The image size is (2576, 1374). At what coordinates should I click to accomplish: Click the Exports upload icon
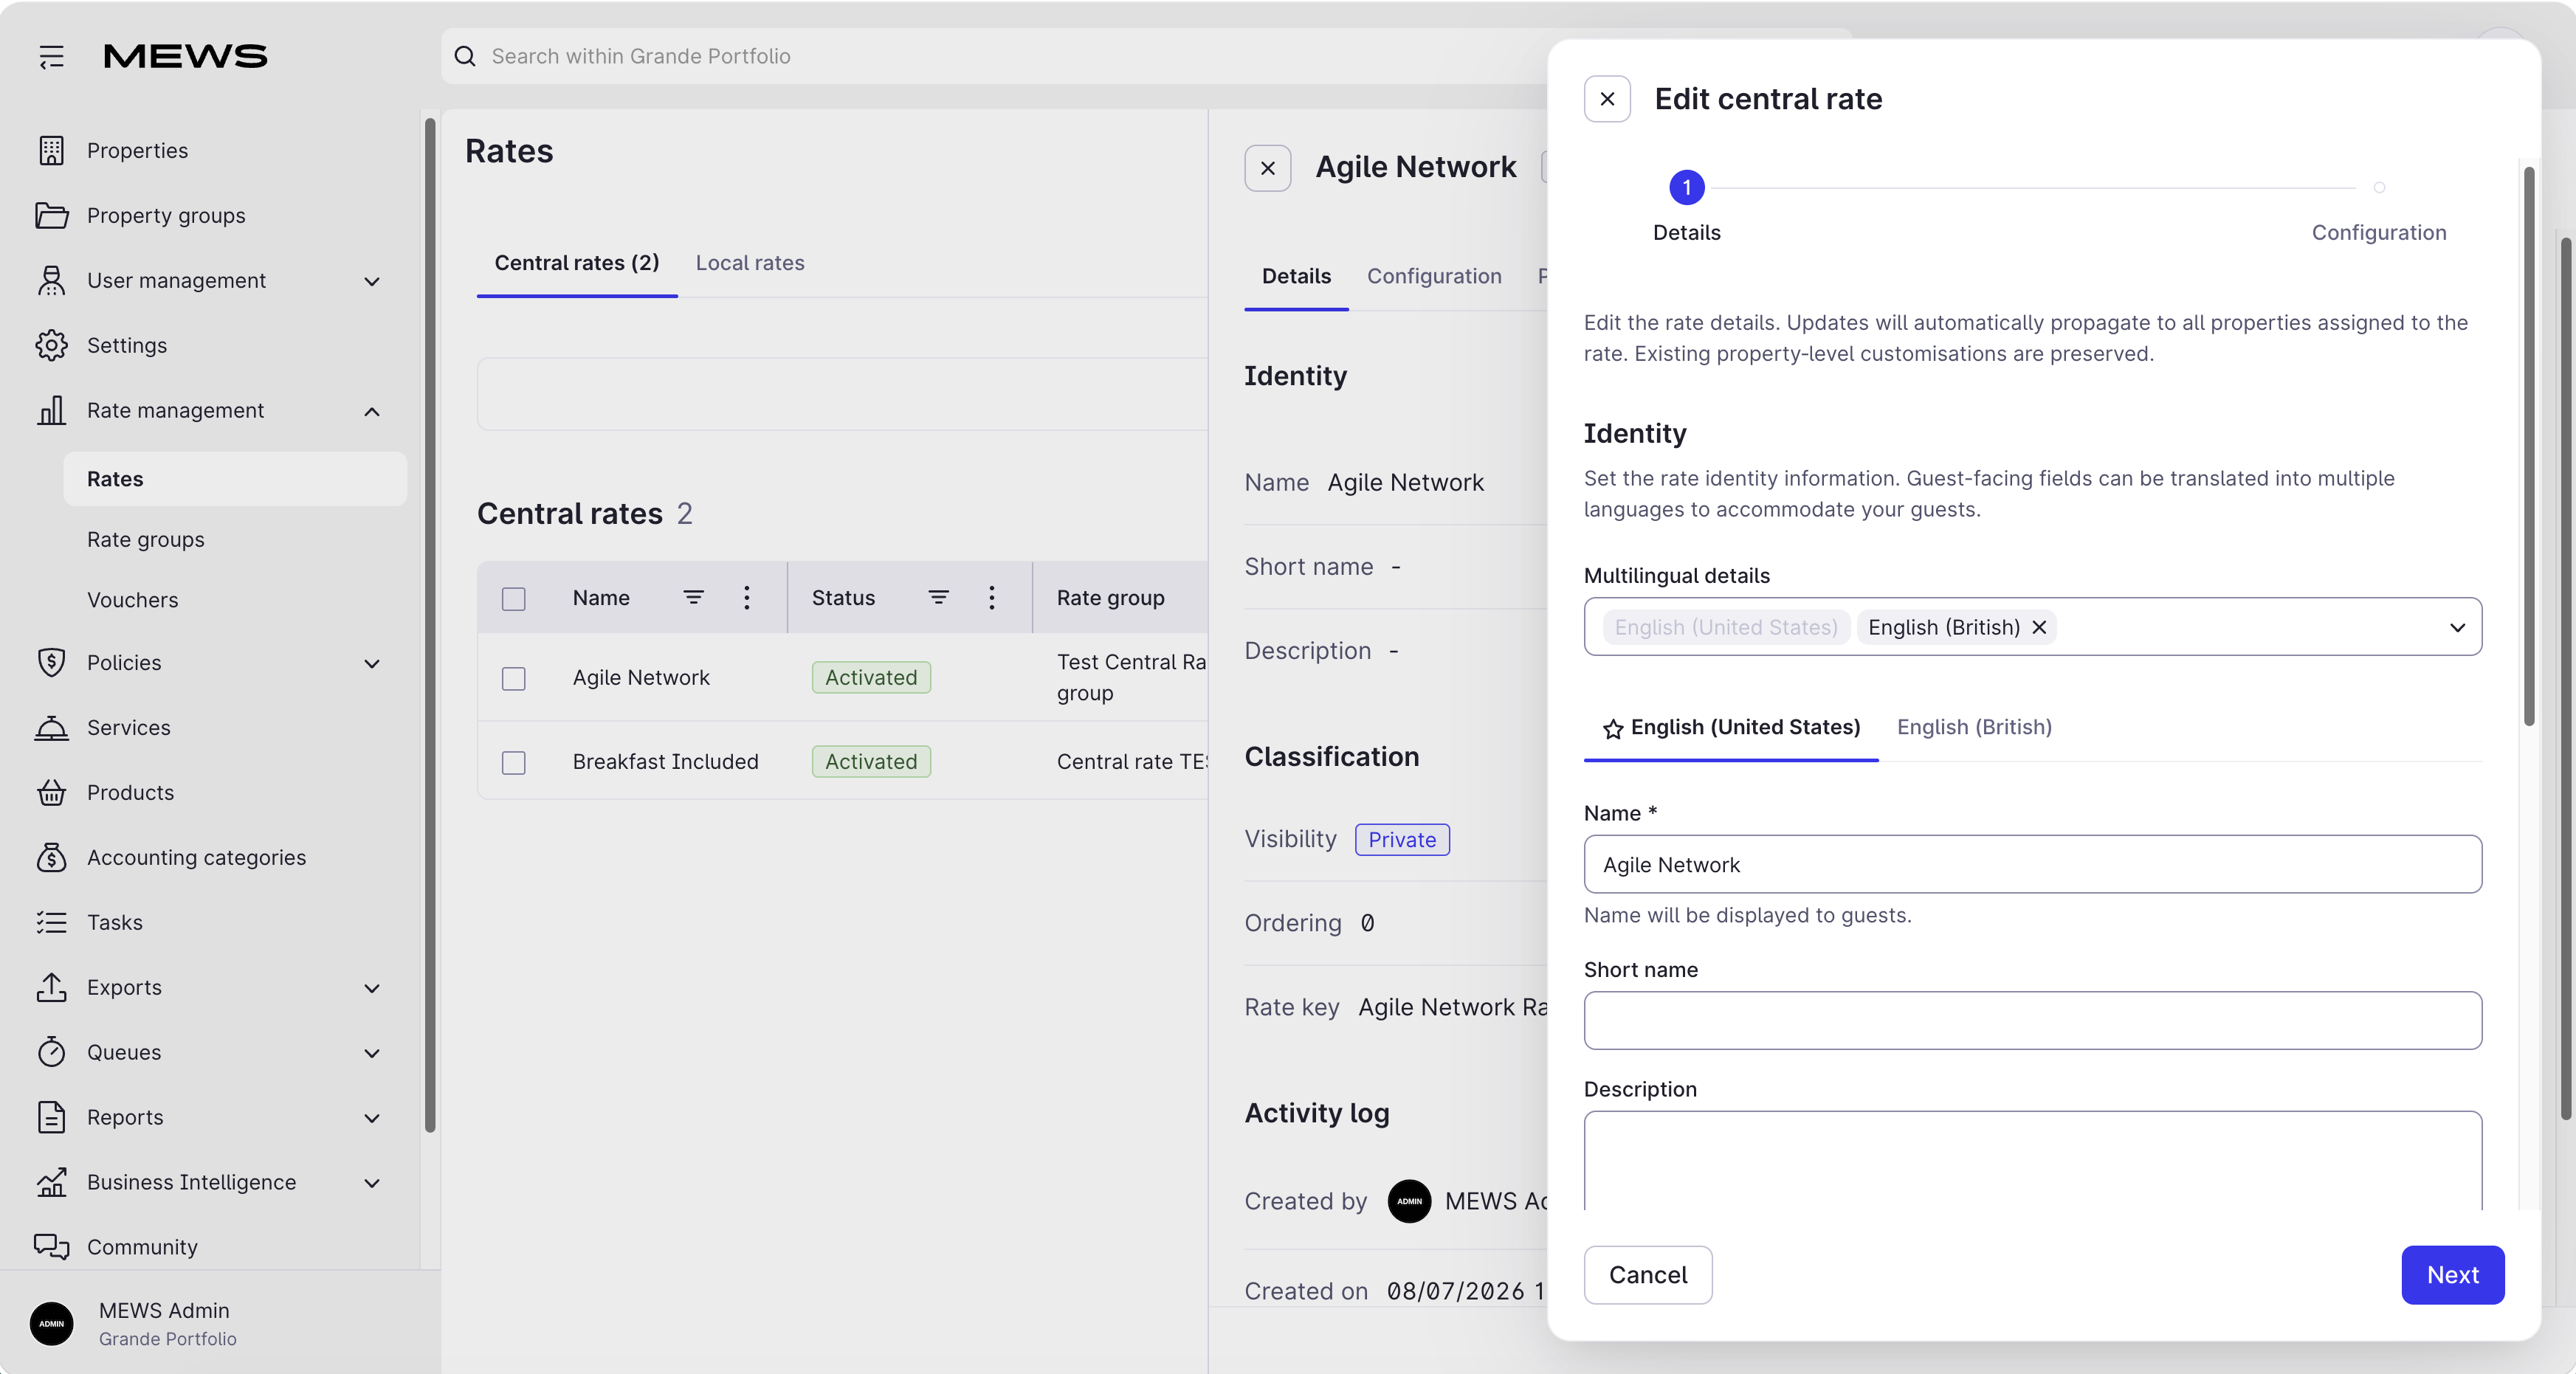[x=51, y=987]
